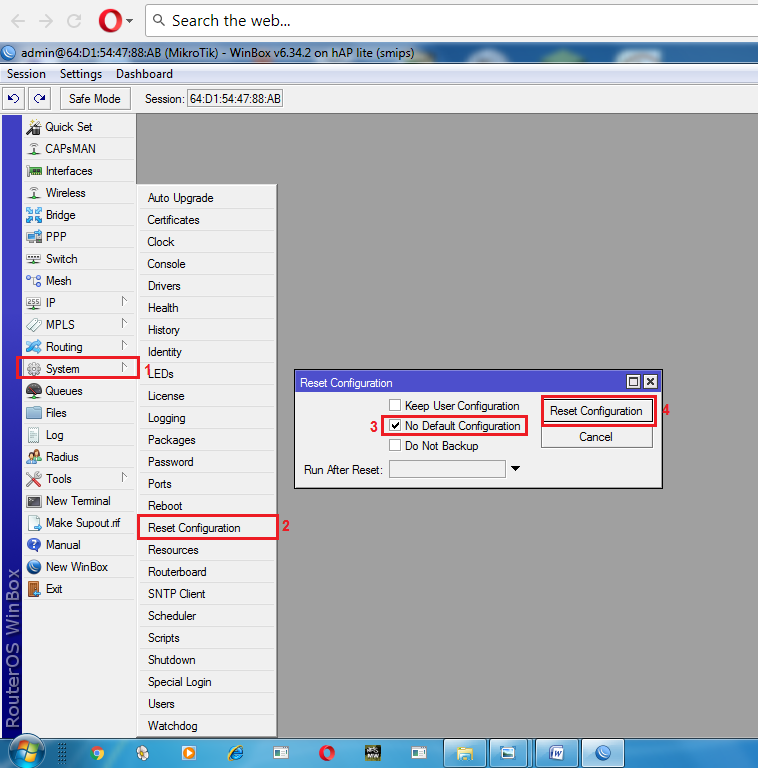Screen dimensions: 758x768
Task: Click the Switch device icon
Action: pyautogui.click(x=34, y=259)
